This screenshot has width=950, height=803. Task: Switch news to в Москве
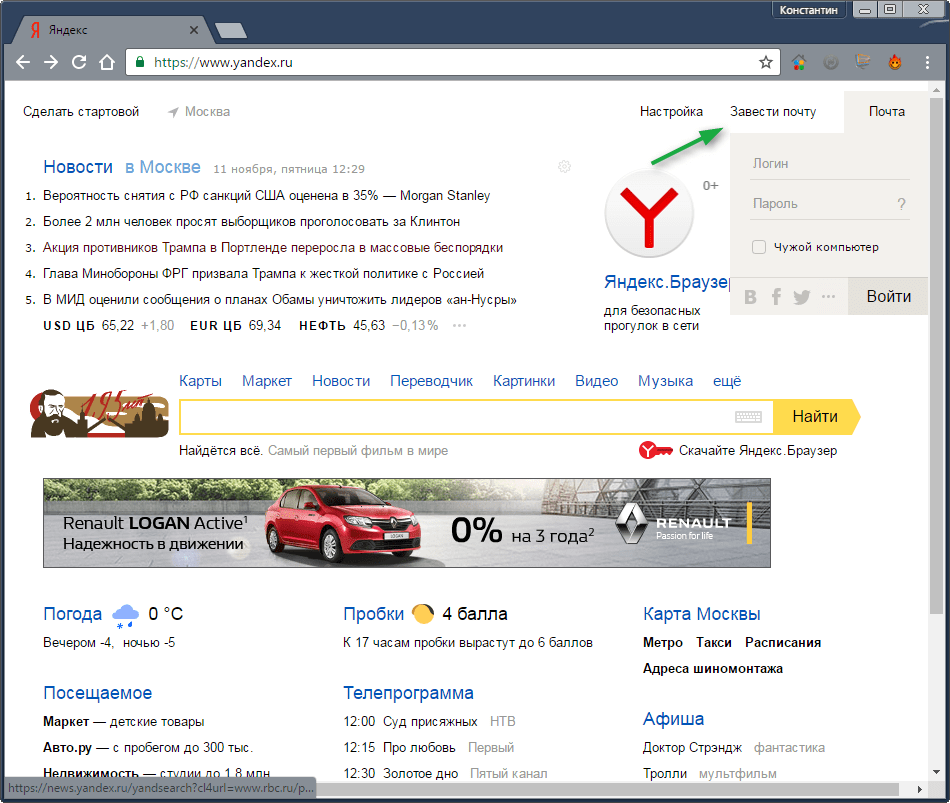[162, 167]
